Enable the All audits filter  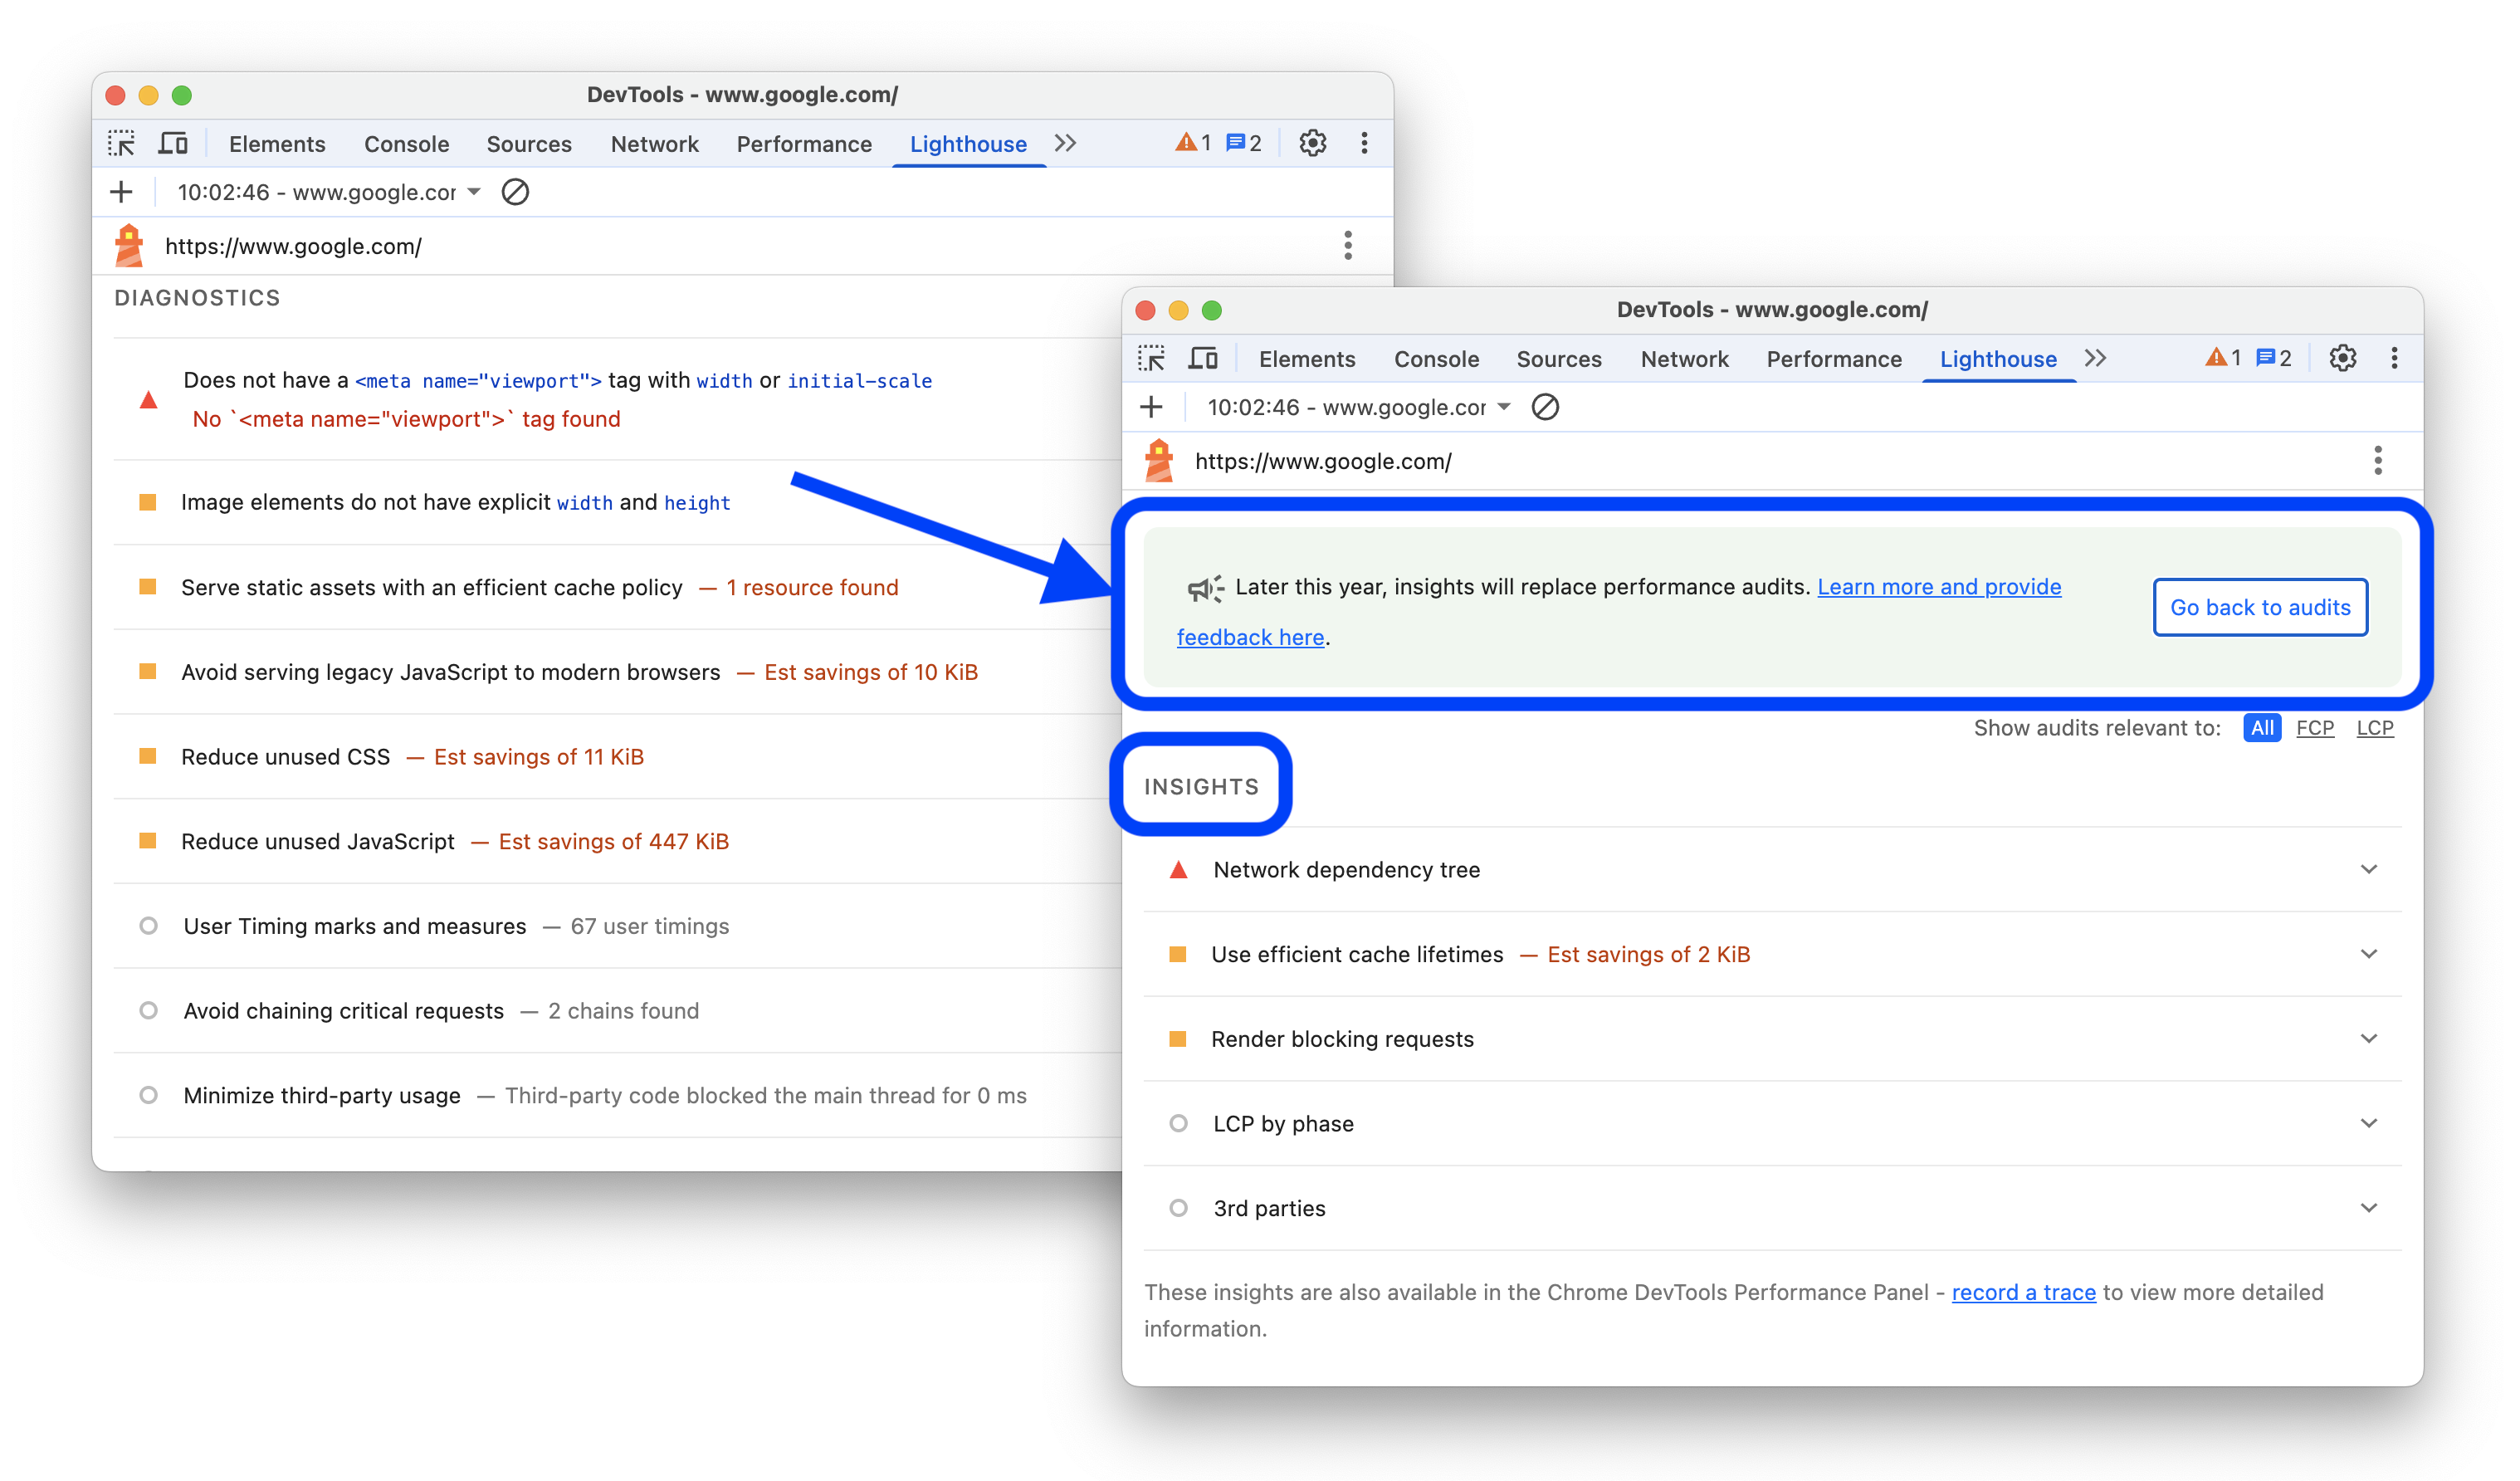click(2262, 728)
